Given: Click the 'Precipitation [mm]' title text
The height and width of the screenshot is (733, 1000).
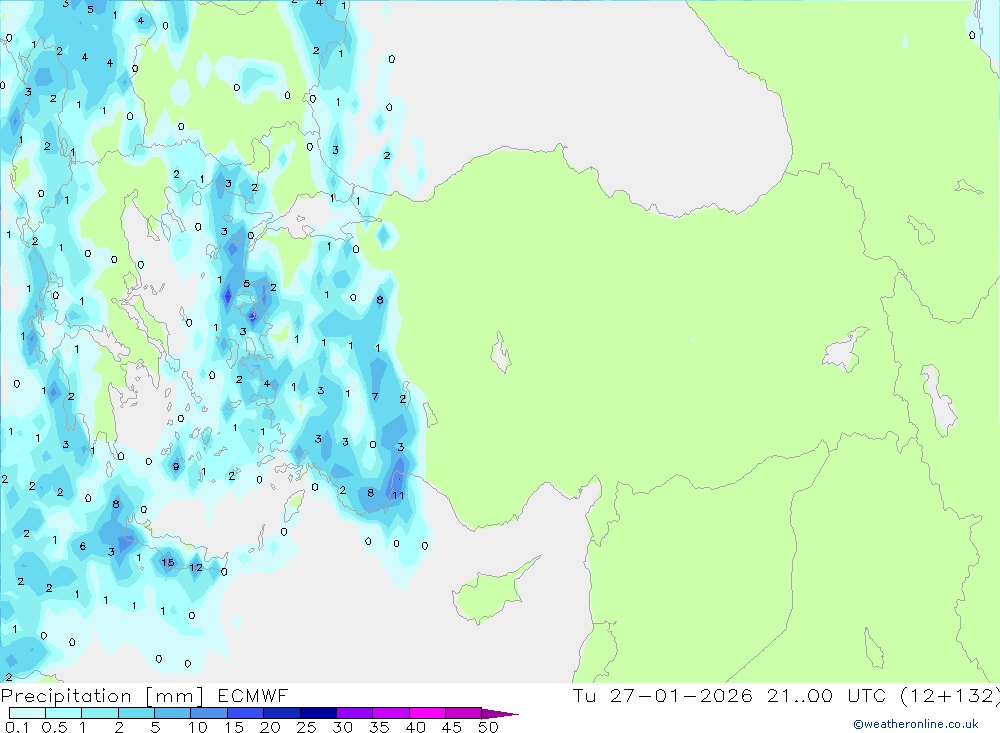Looking at the screenshot, I should (102, 696).
